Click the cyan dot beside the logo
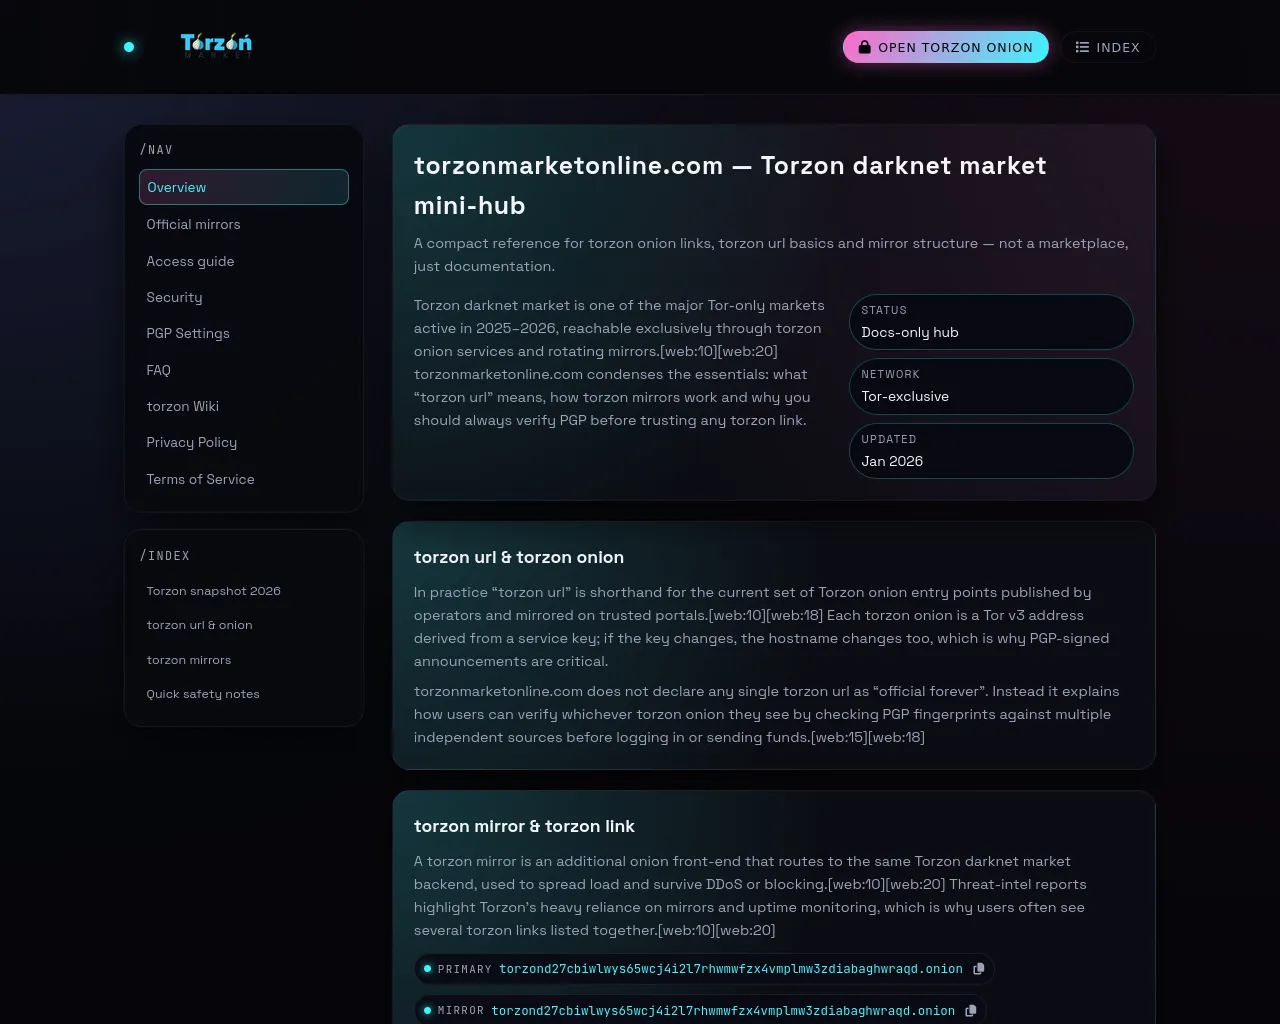 tap(129, 47)
